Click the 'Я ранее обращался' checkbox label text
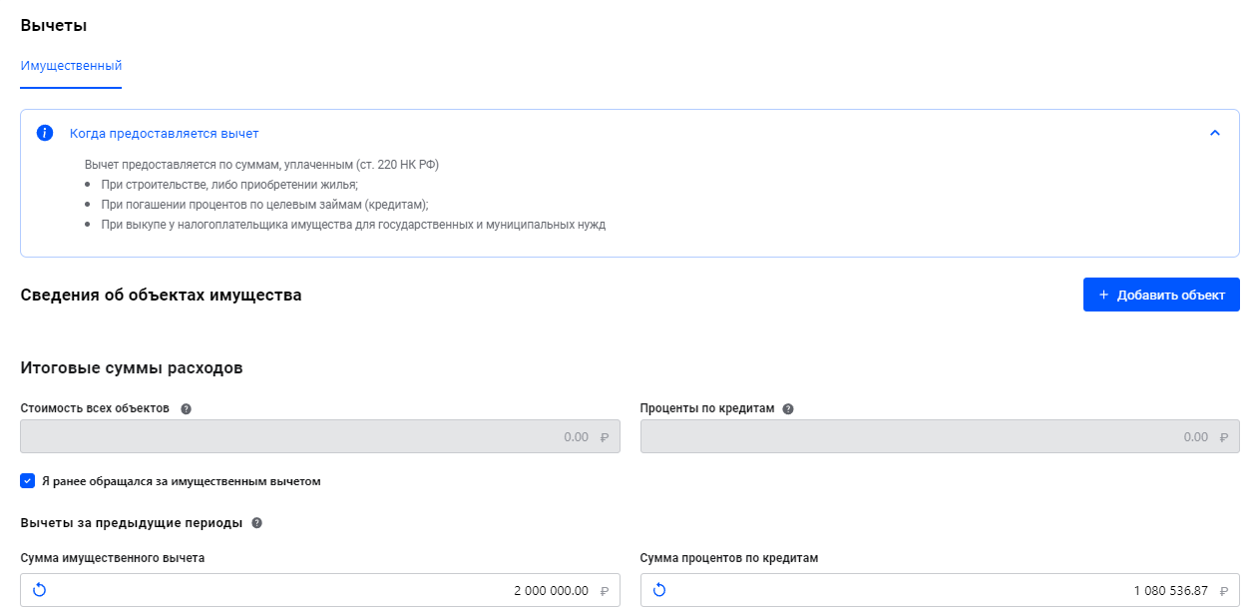The width and height of the screenshot is (1255, 616). pyautogui.click(x=180, y=481)
